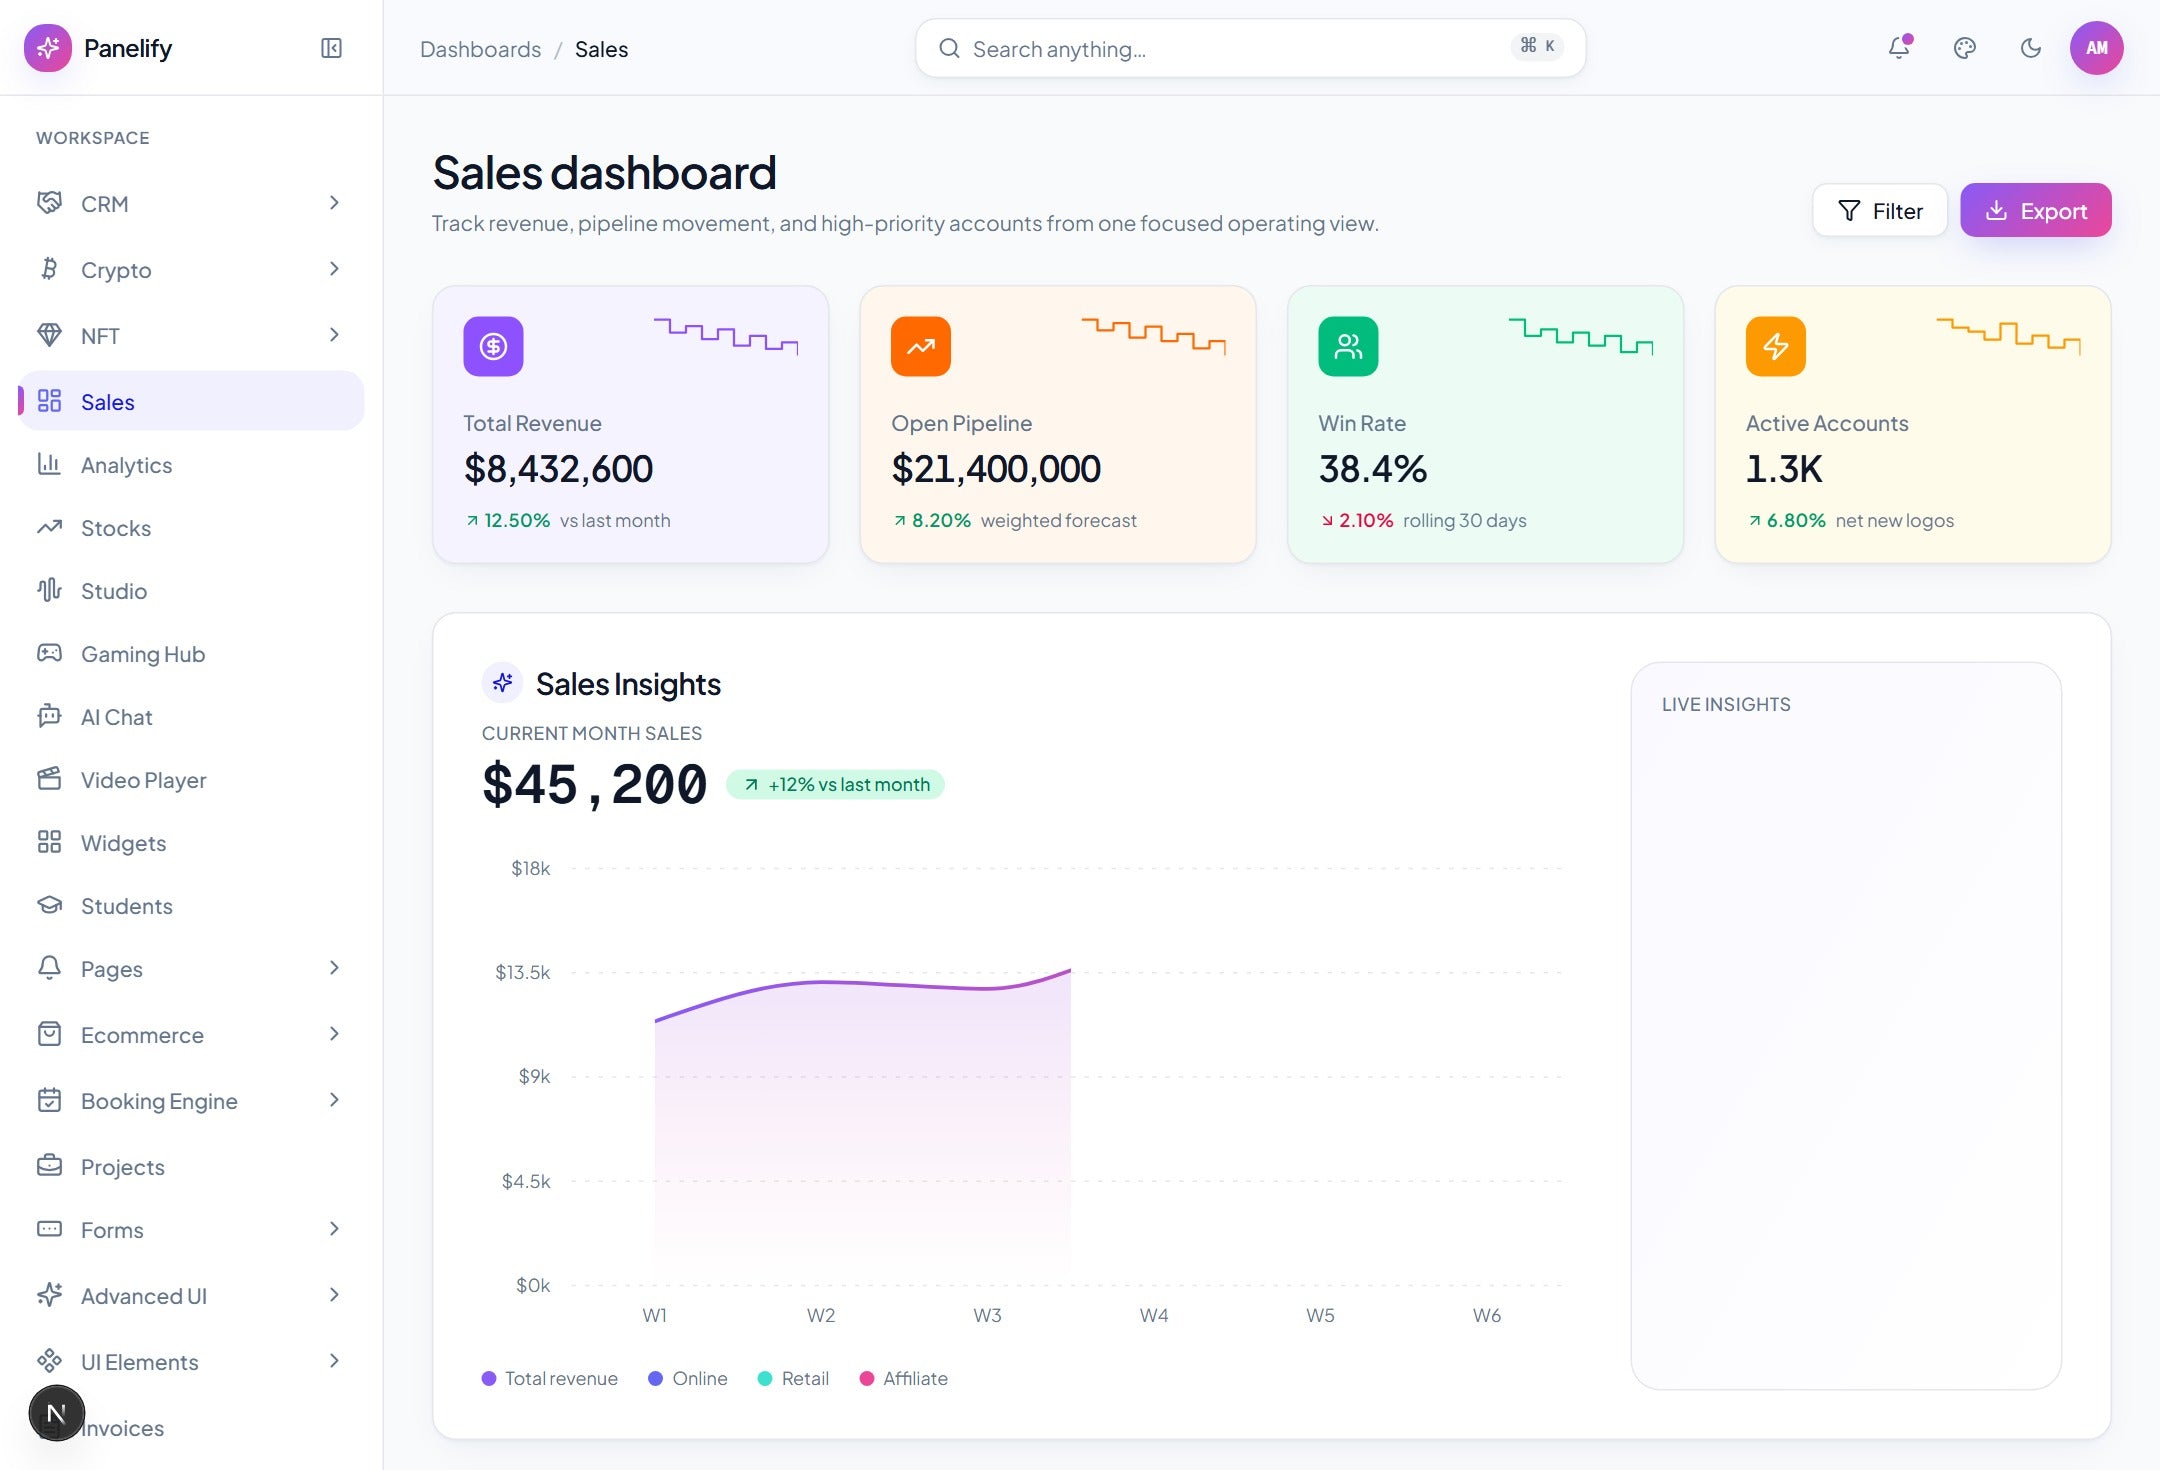The height and width of the screenshot is (1470, 2160).
Task: Expand the Advanced UI submenu chevron
Action: click(334, 1295)
